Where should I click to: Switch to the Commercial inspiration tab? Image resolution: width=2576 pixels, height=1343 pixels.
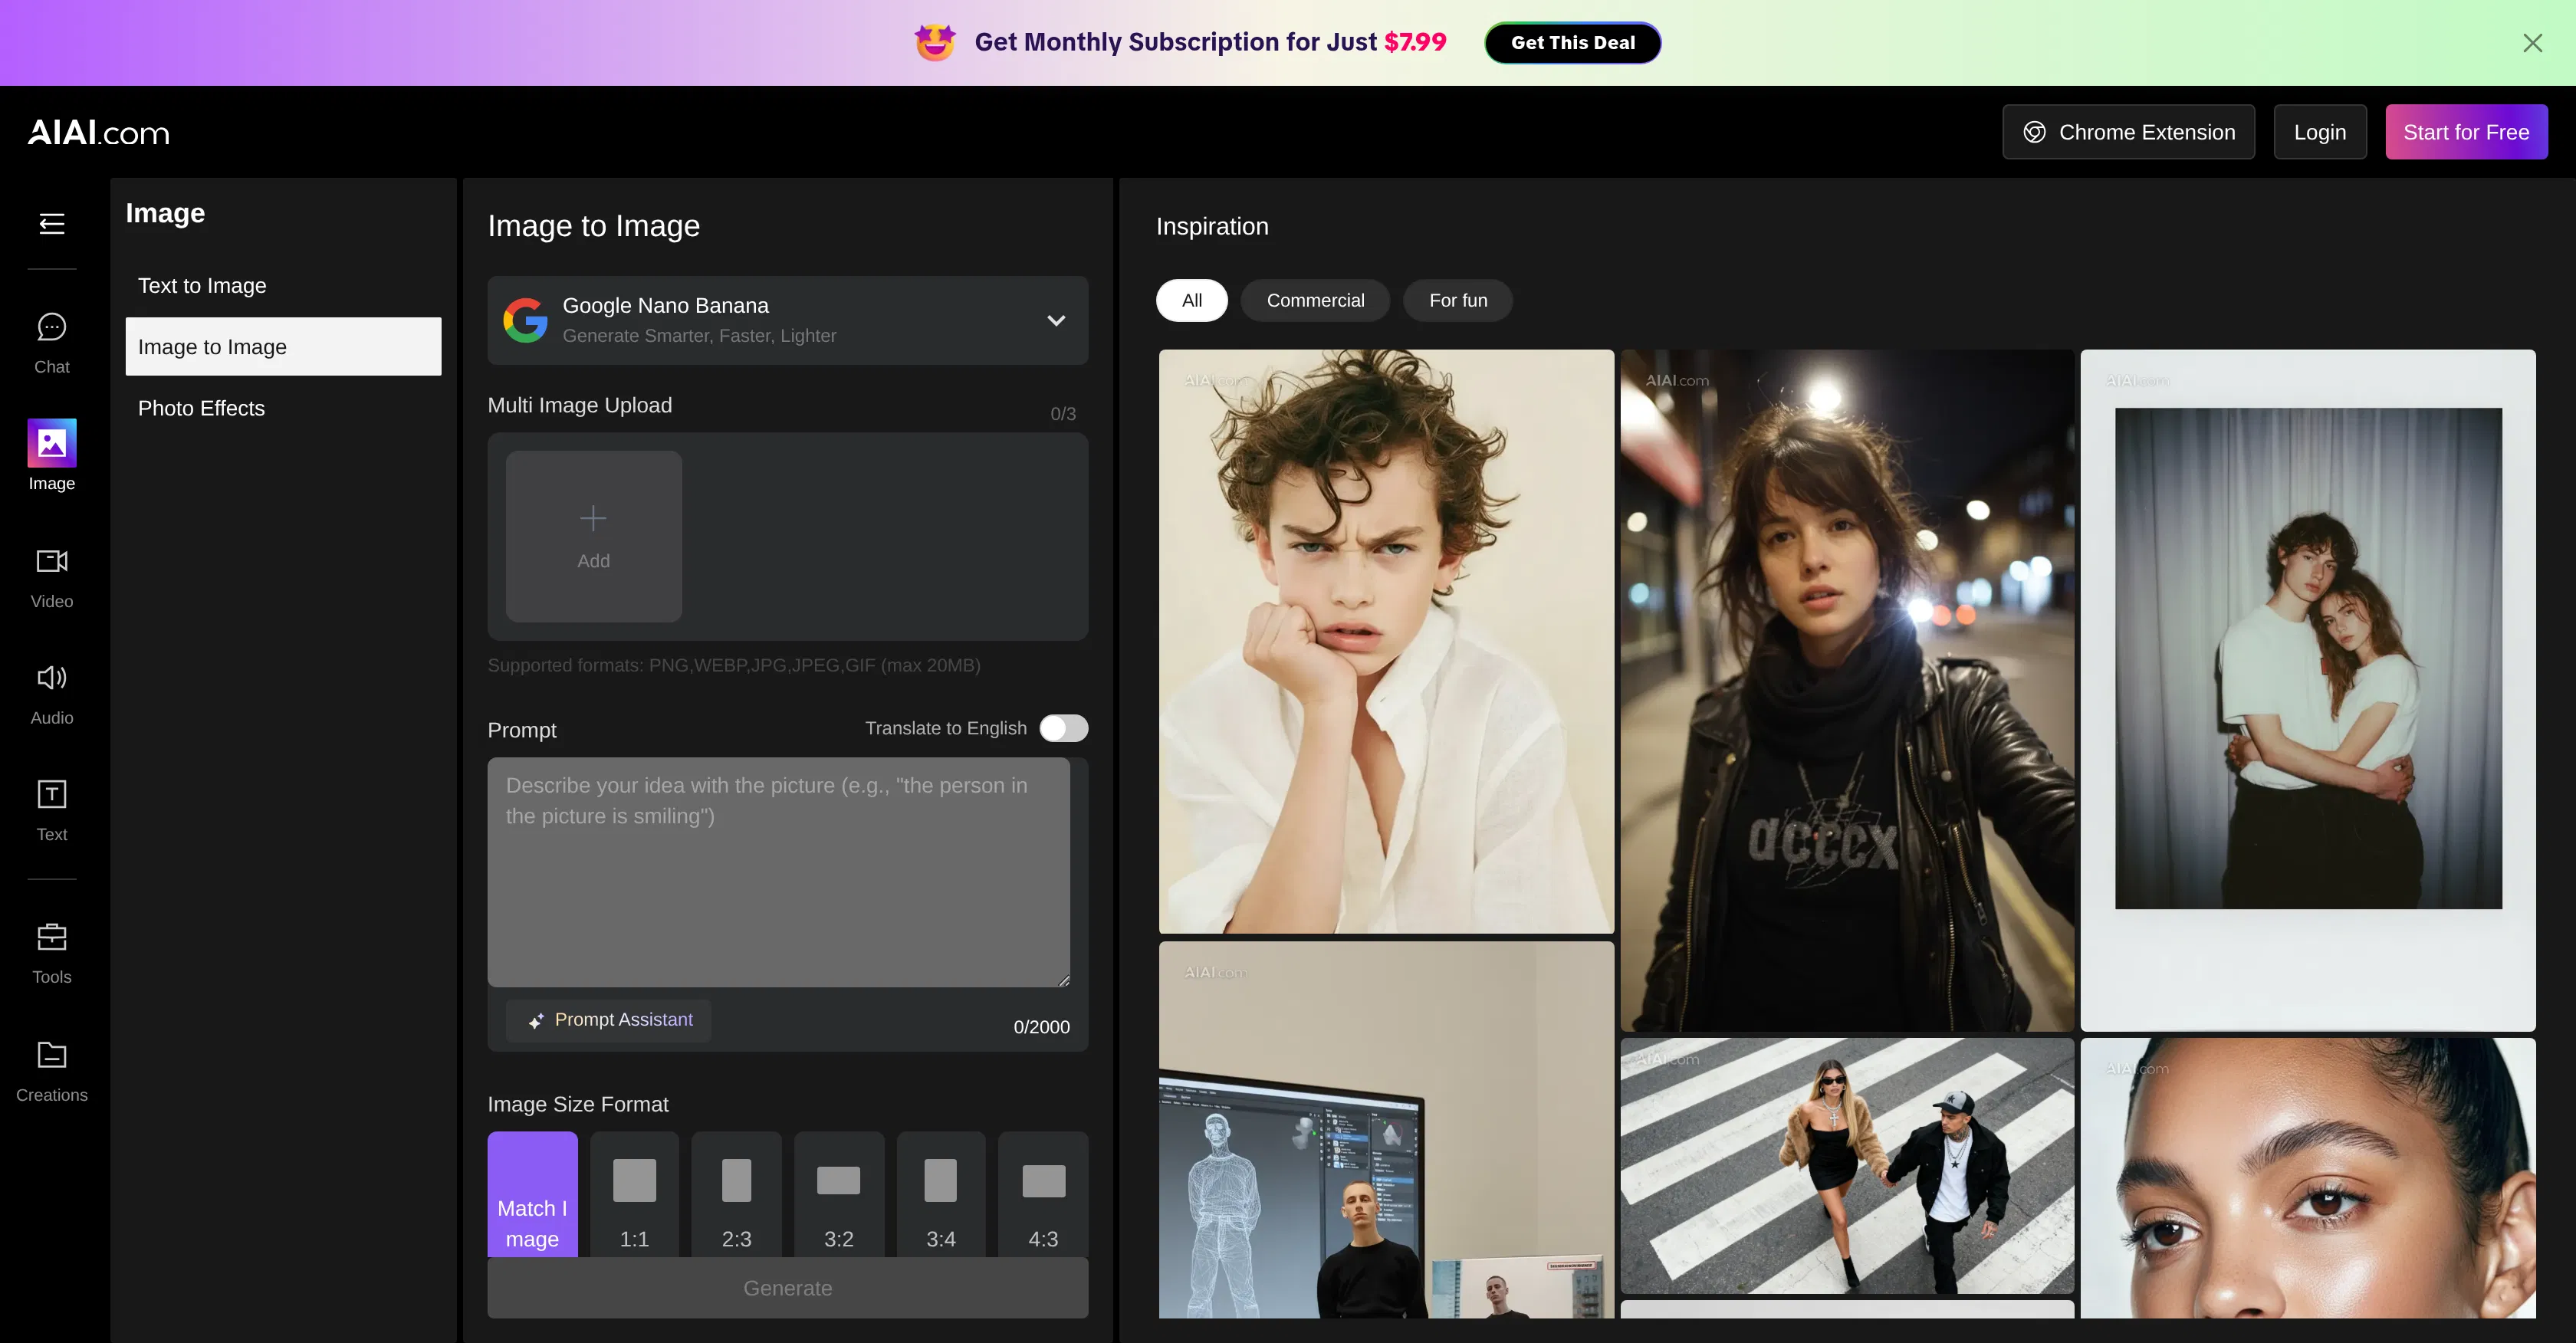pyautogui.click(x=1315, y=300)
